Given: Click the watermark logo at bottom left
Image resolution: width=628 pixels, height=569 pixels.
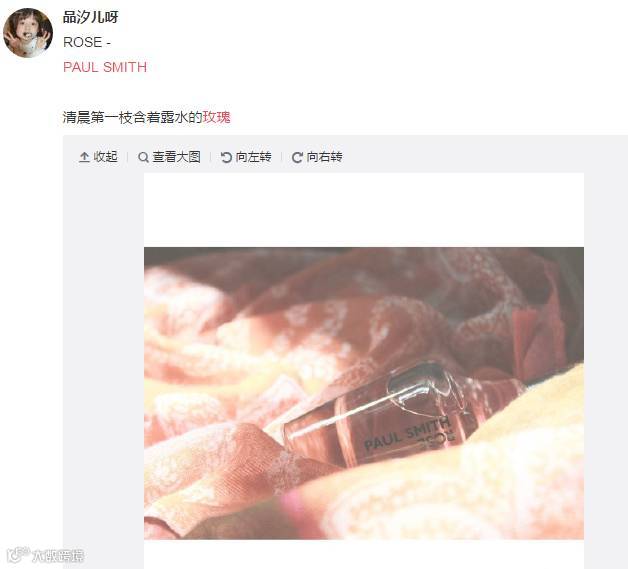Looking at the screenshot, I should 18,555.
